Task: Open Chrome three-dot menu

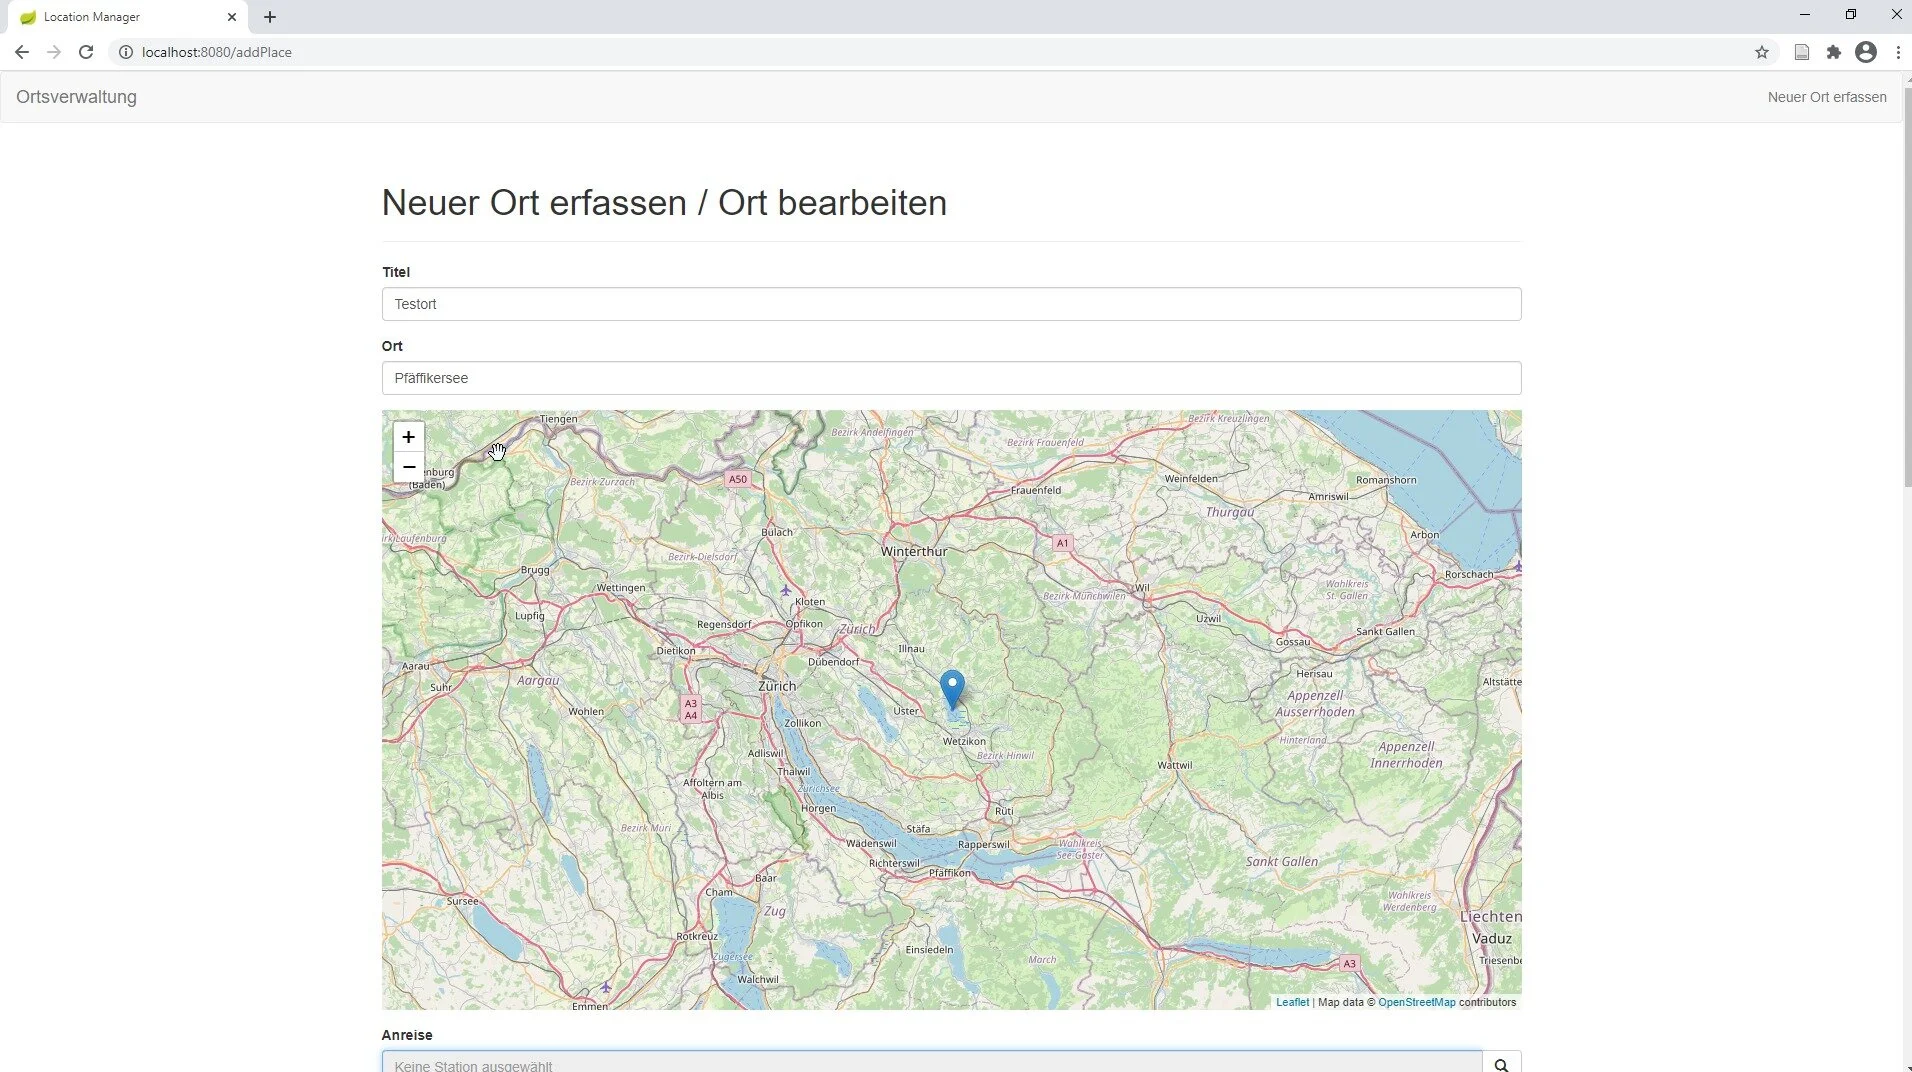Action: coord(1898,52)
